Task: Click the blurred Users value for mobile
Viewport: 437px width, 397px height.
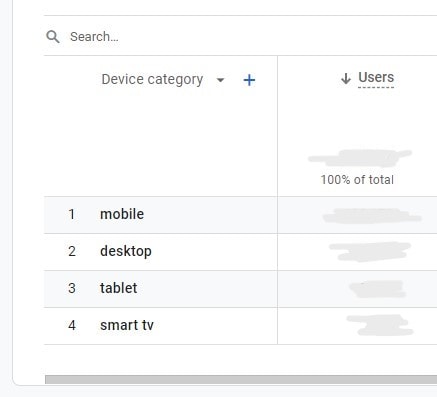Action: point(372,216)
